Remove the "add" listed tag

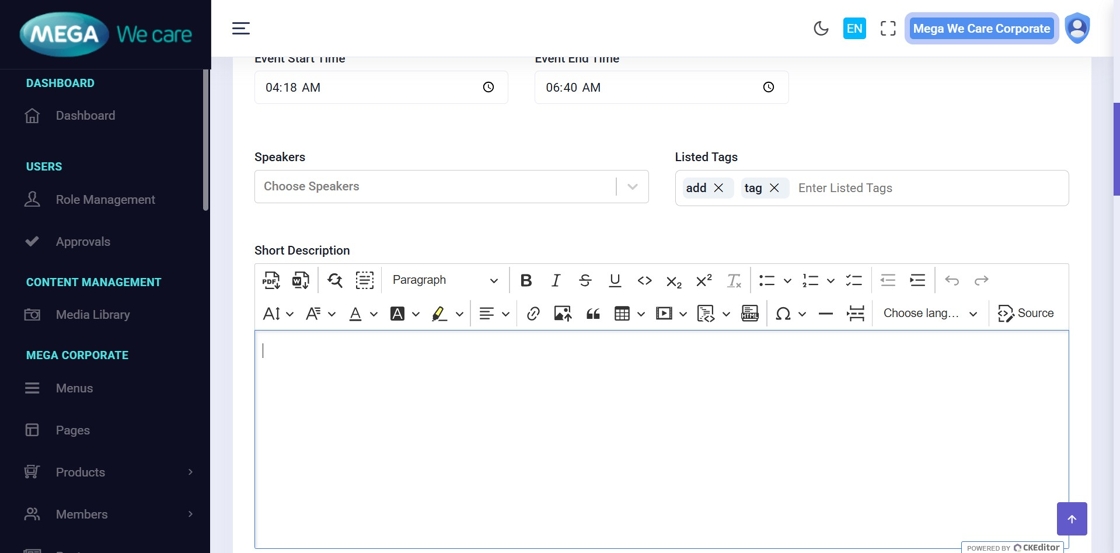(718, 188)
